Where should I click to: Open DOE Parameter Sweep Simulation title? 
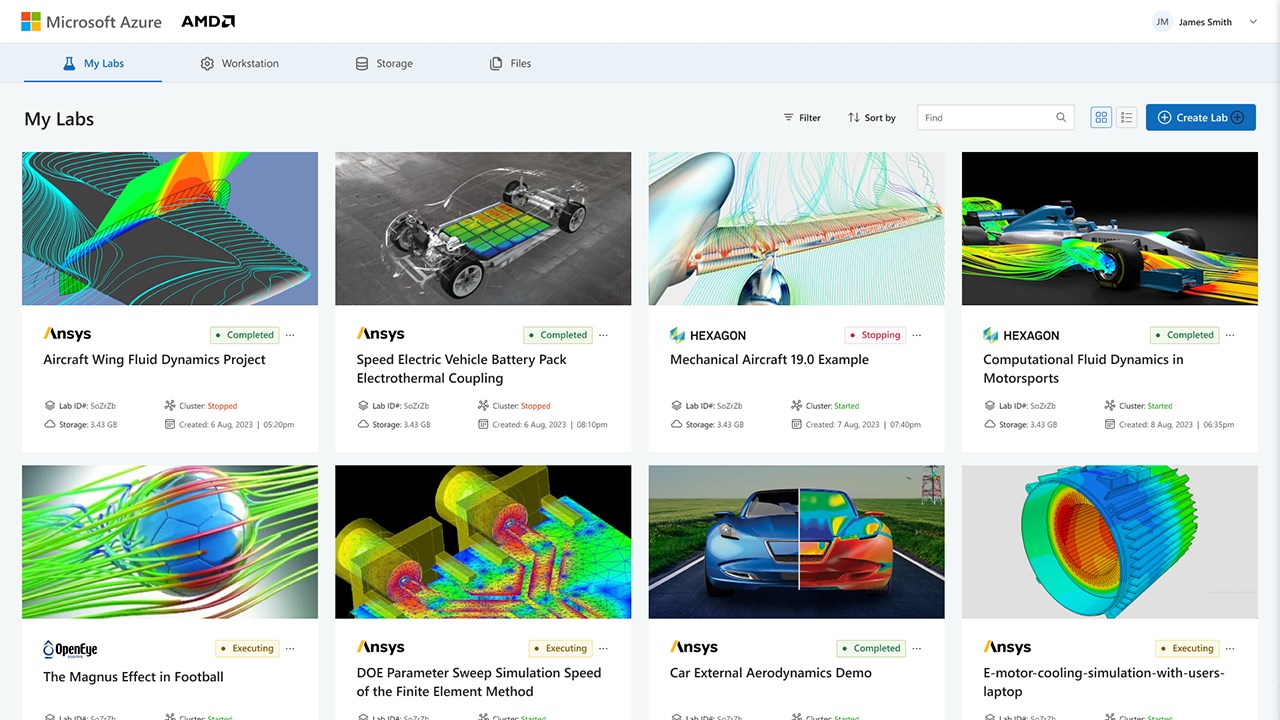[x=479, y=682]
